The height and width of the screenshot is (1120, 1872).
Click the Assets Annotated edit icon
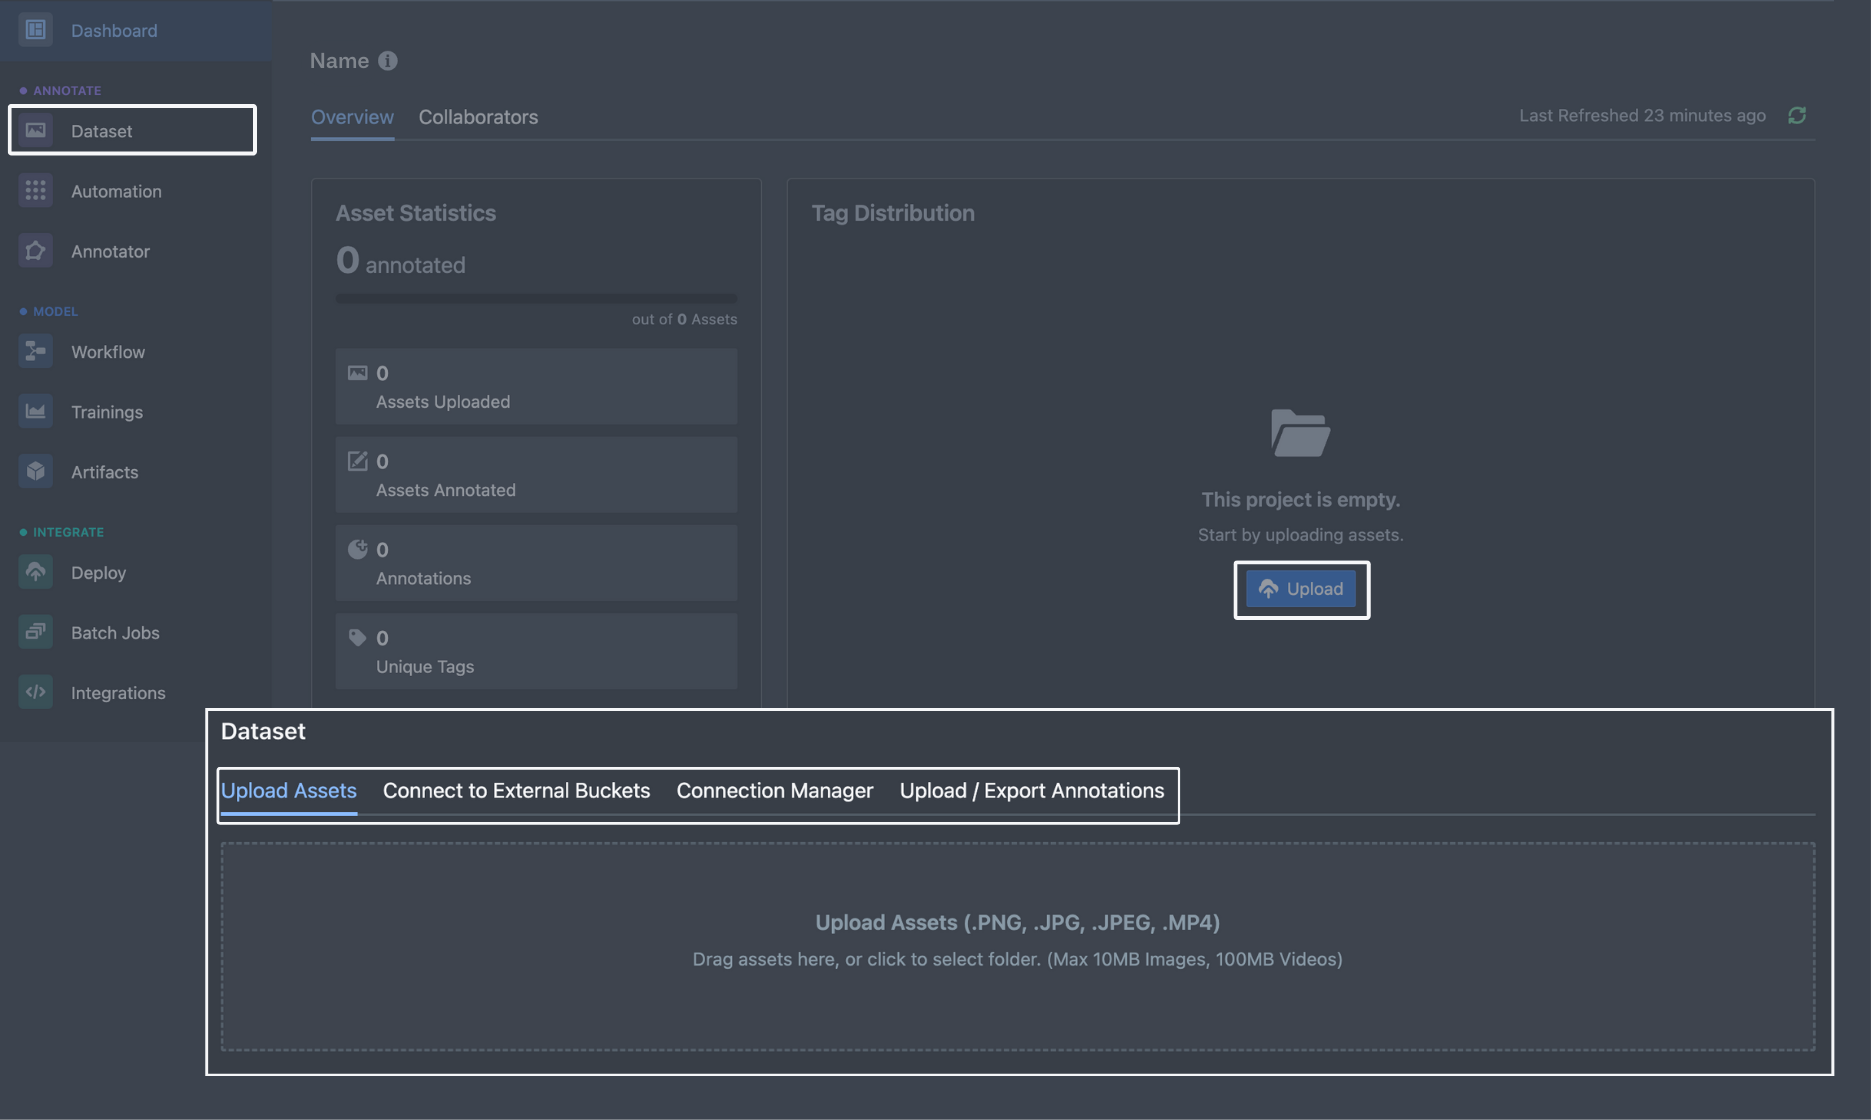(357, 461)
